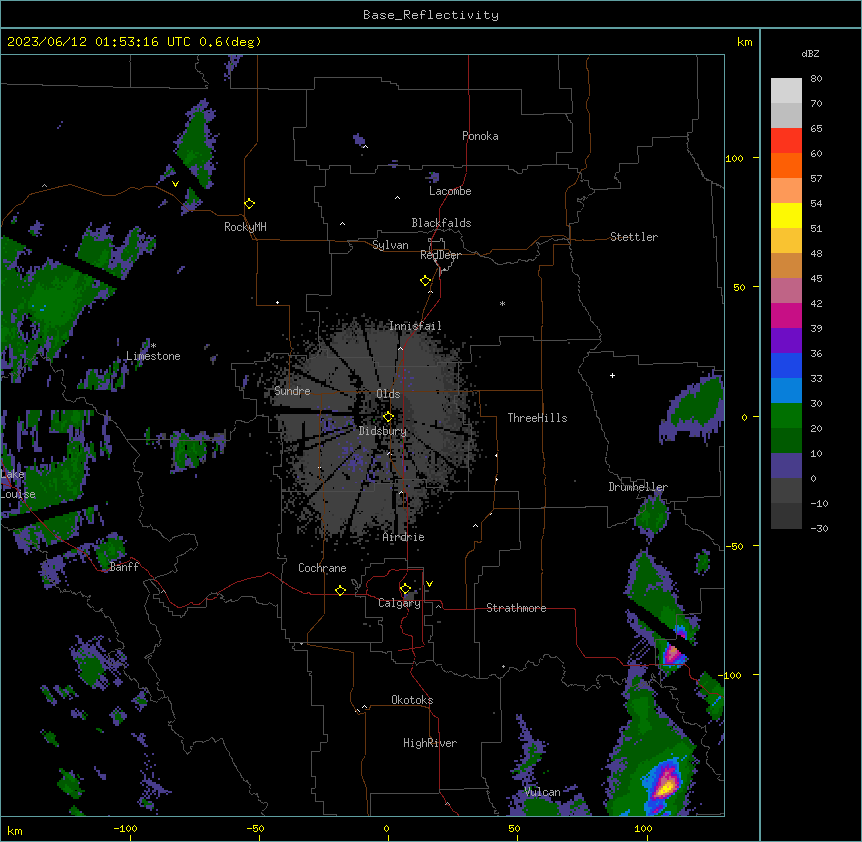The image size is (862, 842).
Task: Click the Okotoks town label
Action: coord(412,700)
